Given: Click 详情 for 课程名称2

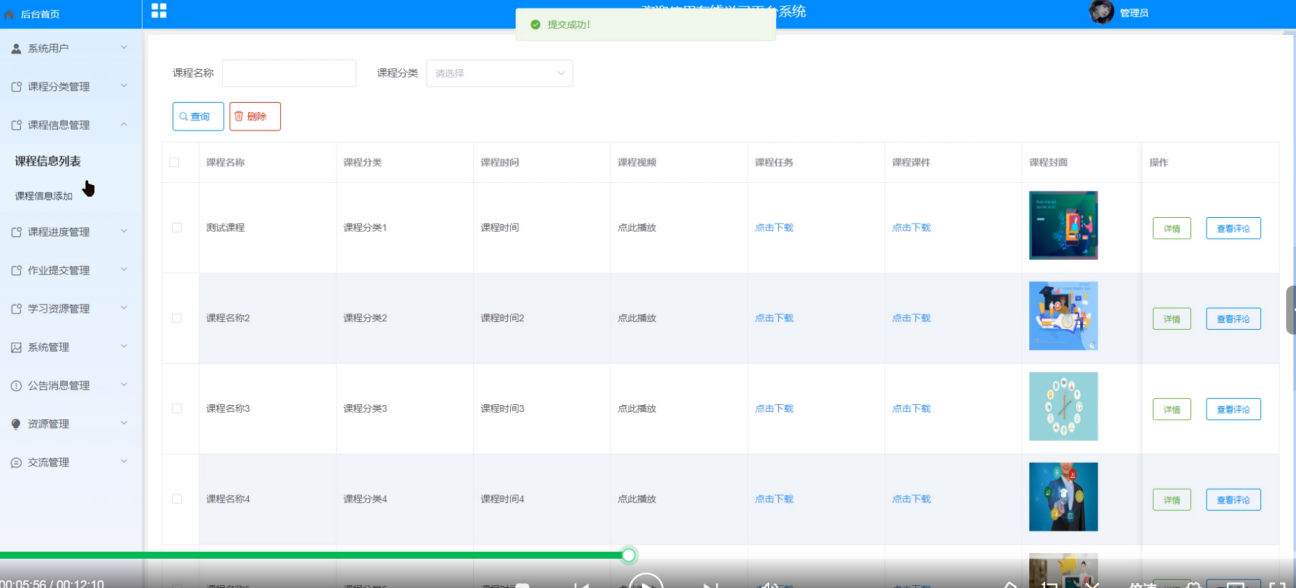Looking at the screenshot, I should 1172,319.
